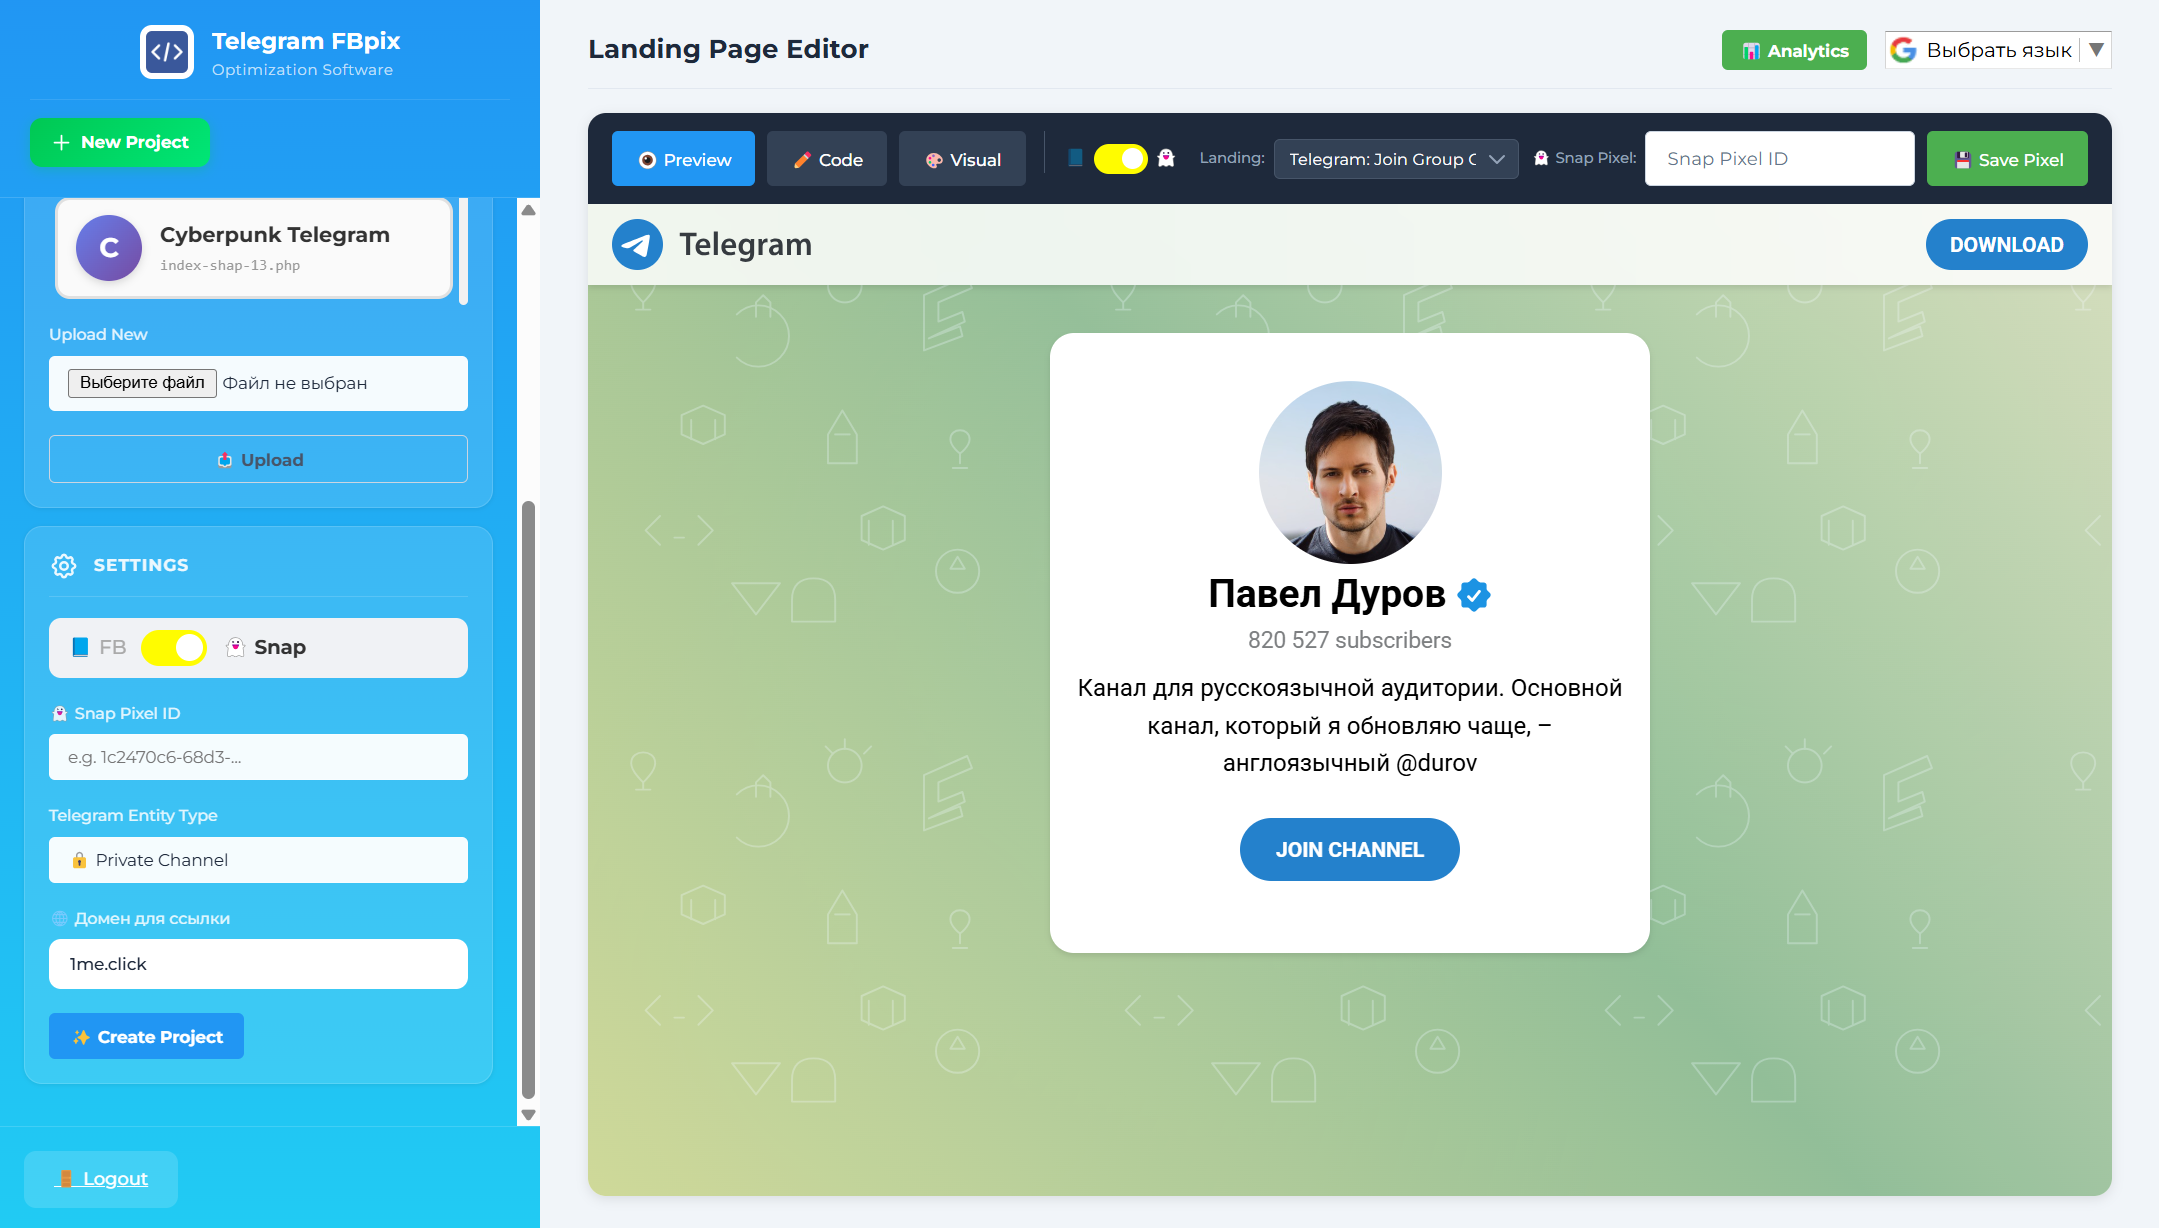Image resolution: width=2159 pixels, height=1228 pixels.
Task: Click the verified checkmark badge beside Павел Дуров
Action: click(x=1474, y=595)
